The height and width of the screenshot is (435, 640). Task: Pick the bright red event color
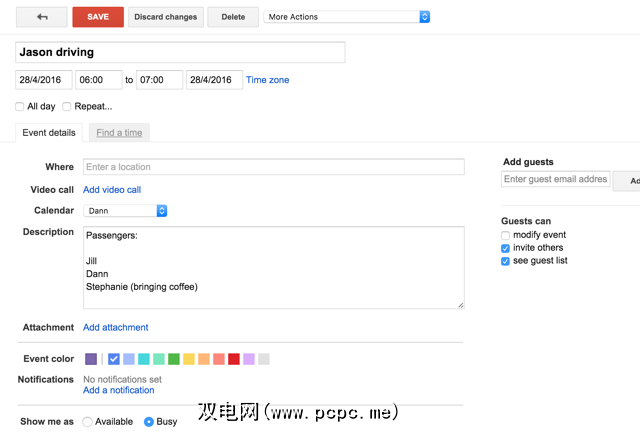point(234,359)
